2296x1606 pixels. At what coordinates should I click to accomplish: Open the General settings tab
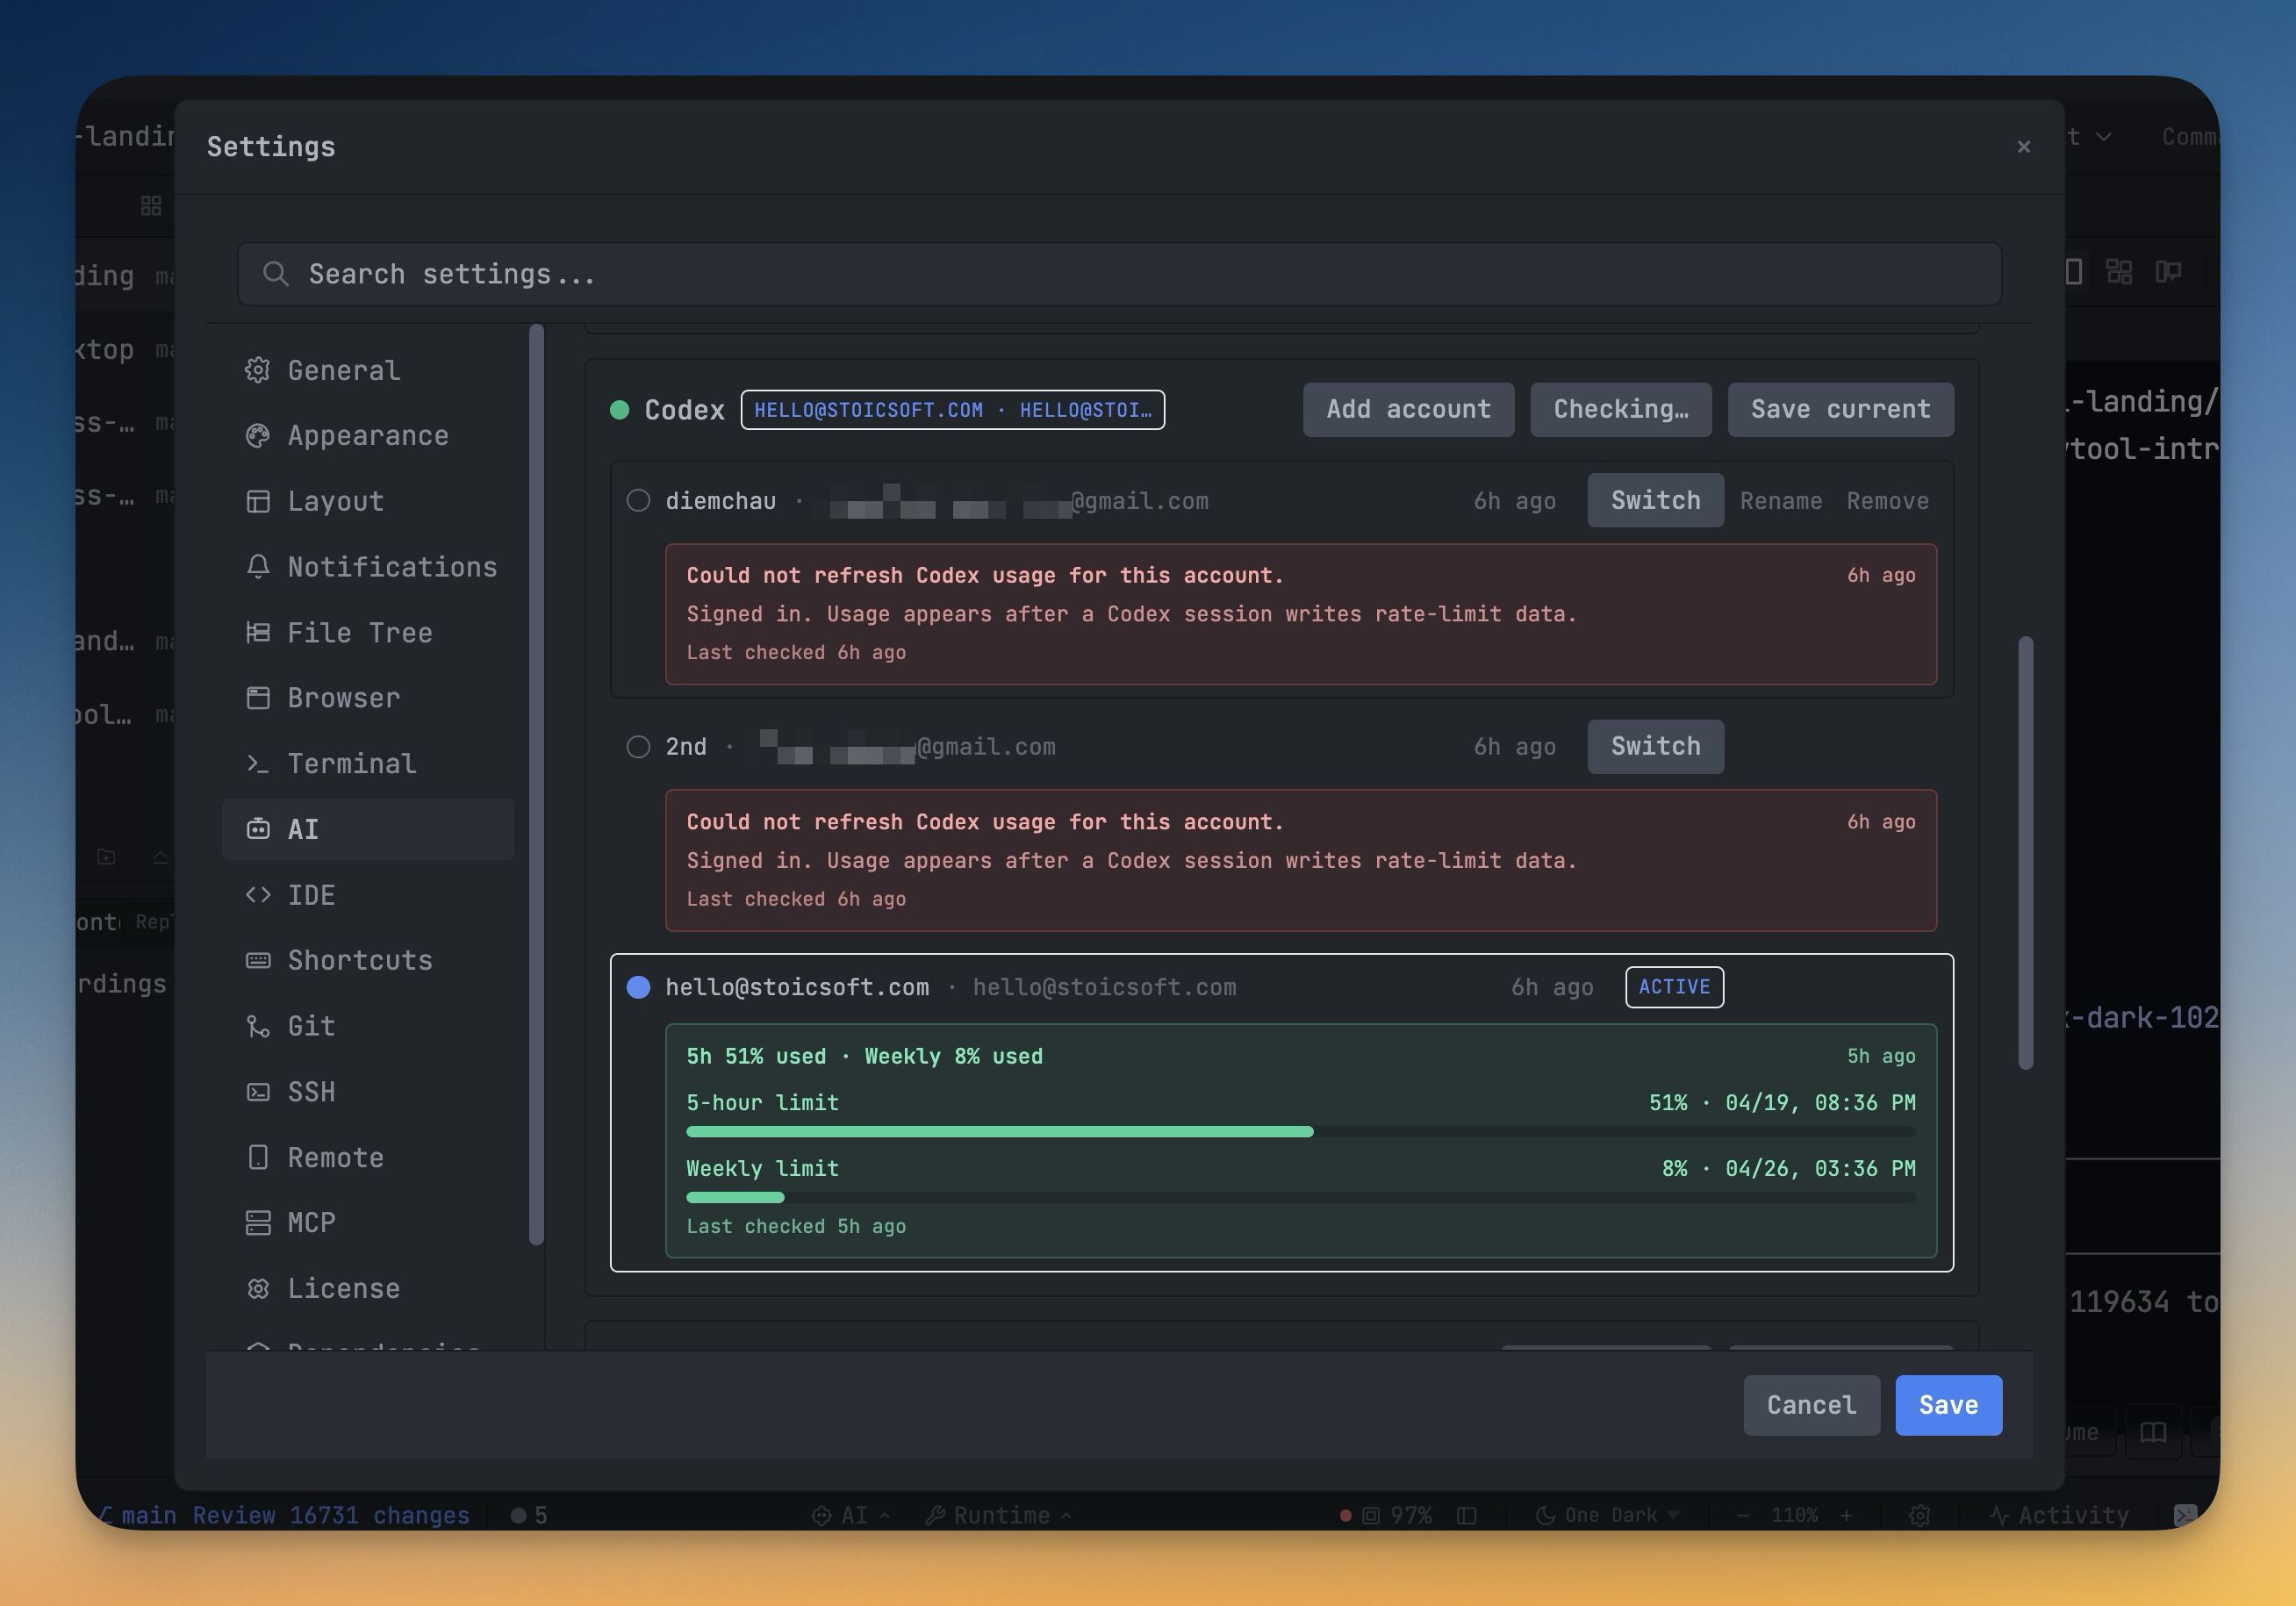click(342, 371)
